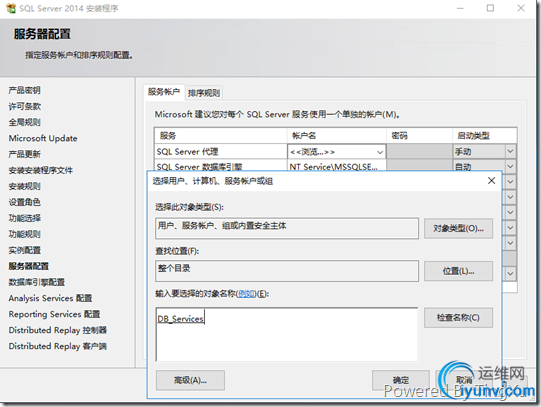Open startup type dropdown for SQL Server 数据库引擎
This screenshot has height=407, width=541.
pyautogui.click(x=510, y=167)
